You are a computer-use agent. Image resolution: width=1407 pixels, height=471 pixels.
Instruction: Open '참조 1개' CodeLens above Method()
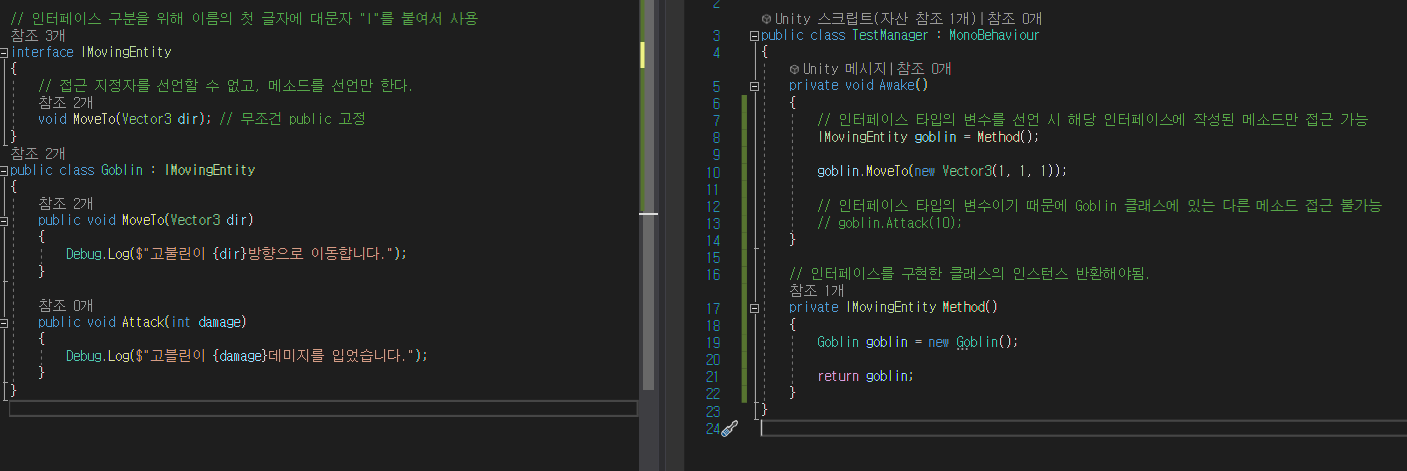[817, 290]
